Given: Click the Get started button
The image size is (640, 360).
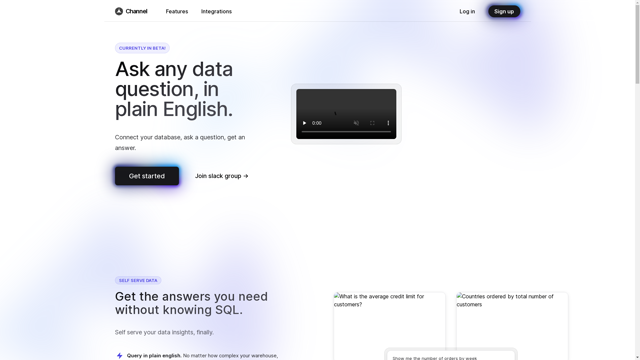Looking at the screenshot, I should click(x=147, y=176).
